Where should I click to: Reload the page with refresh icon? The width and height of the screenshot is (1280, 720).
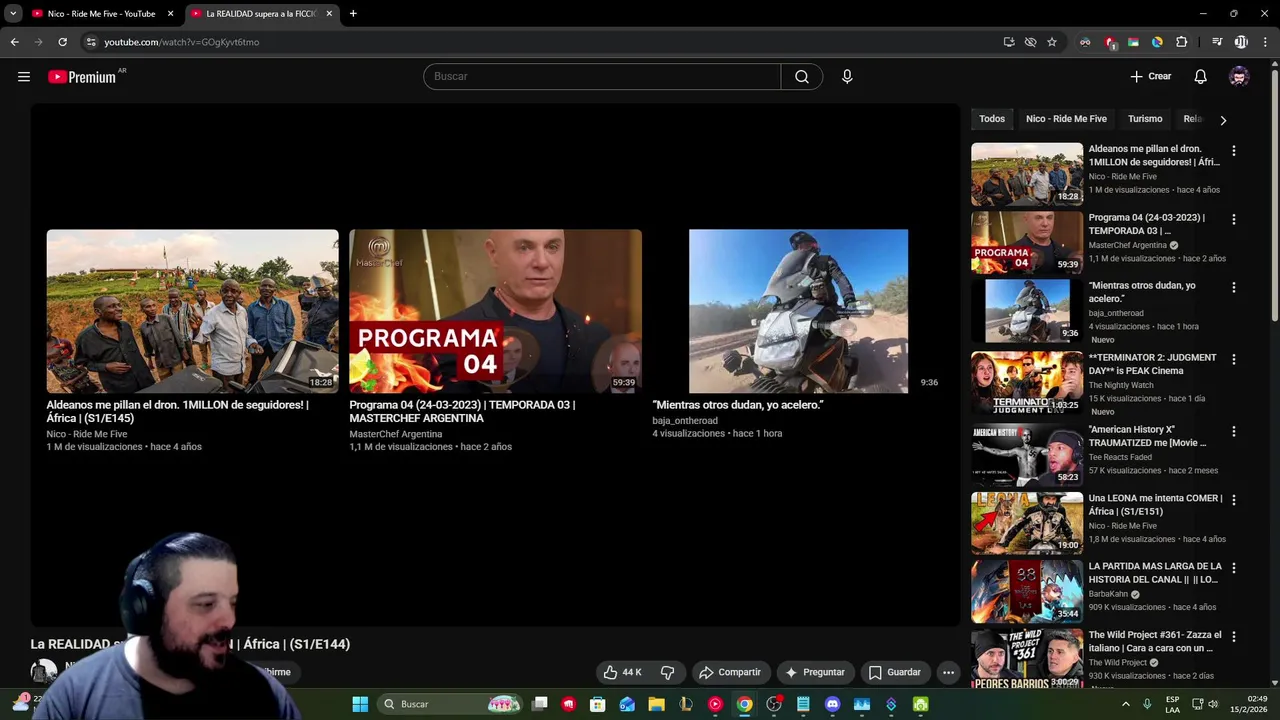click(62, 42)
